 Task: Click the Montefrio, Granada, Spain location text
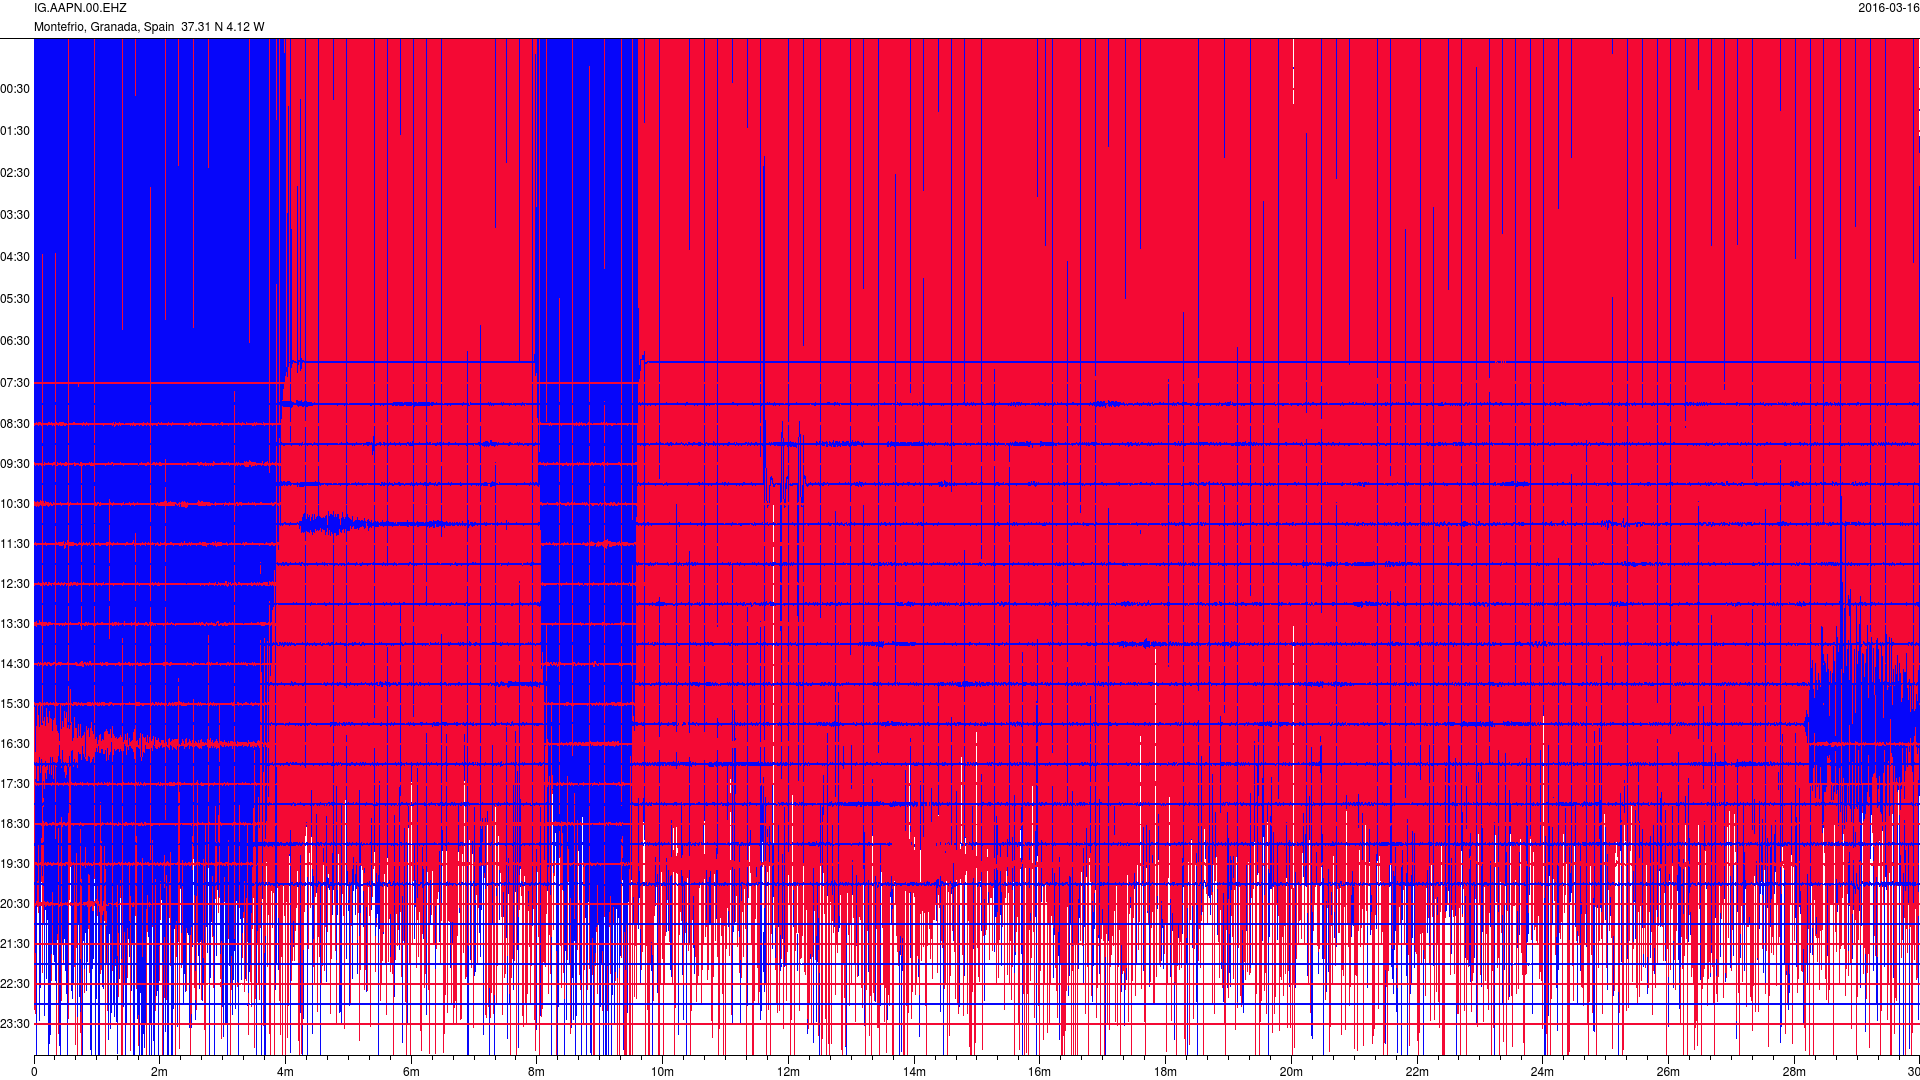click(104, 27)
